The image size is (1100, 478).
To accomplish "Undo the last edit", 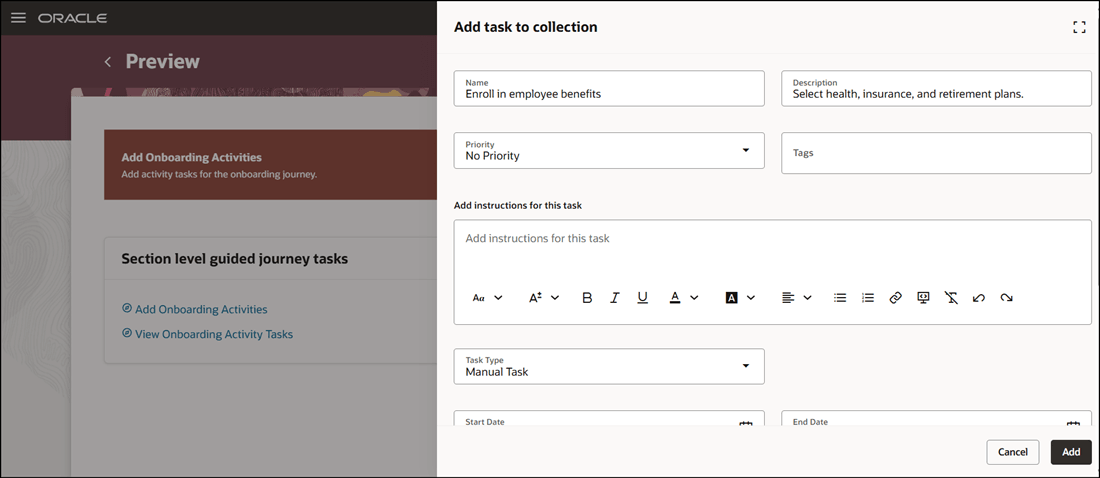I will point(979,298).
